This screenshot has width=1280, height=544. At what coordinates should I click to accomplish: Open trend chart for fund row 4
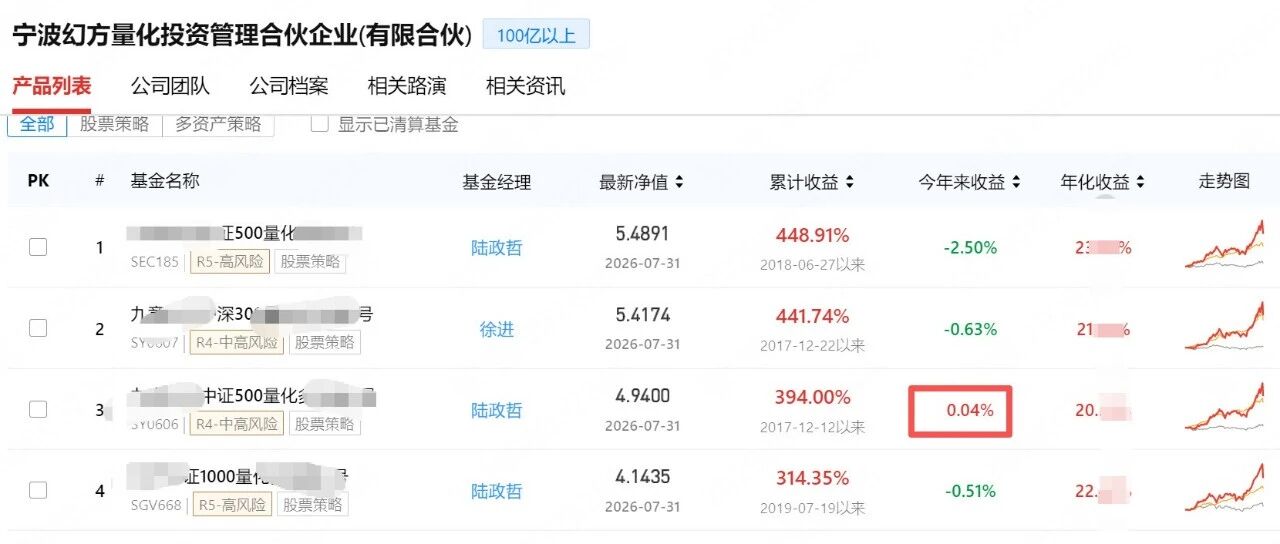pyautogui.click(x=1225, y=490)
